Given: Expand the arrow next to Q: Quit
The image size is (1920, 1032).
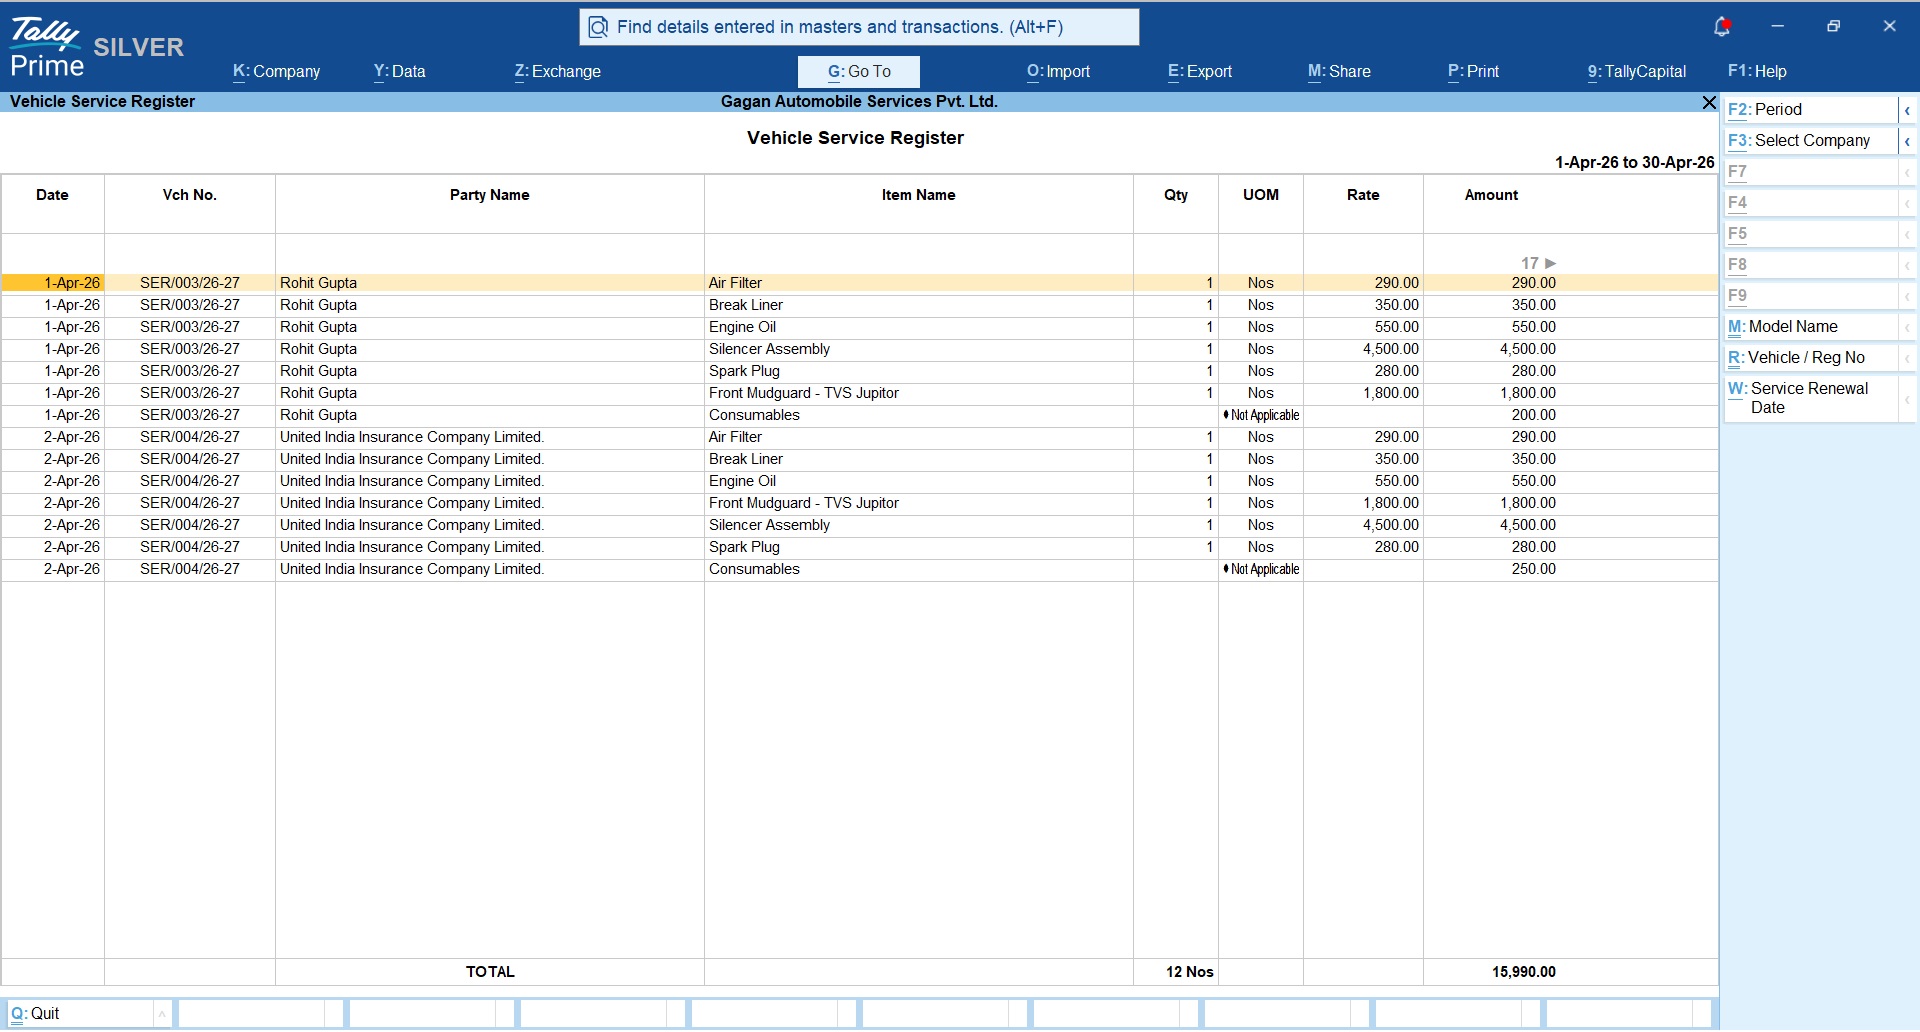Looking at the screenshot, I should point(162,1014).
